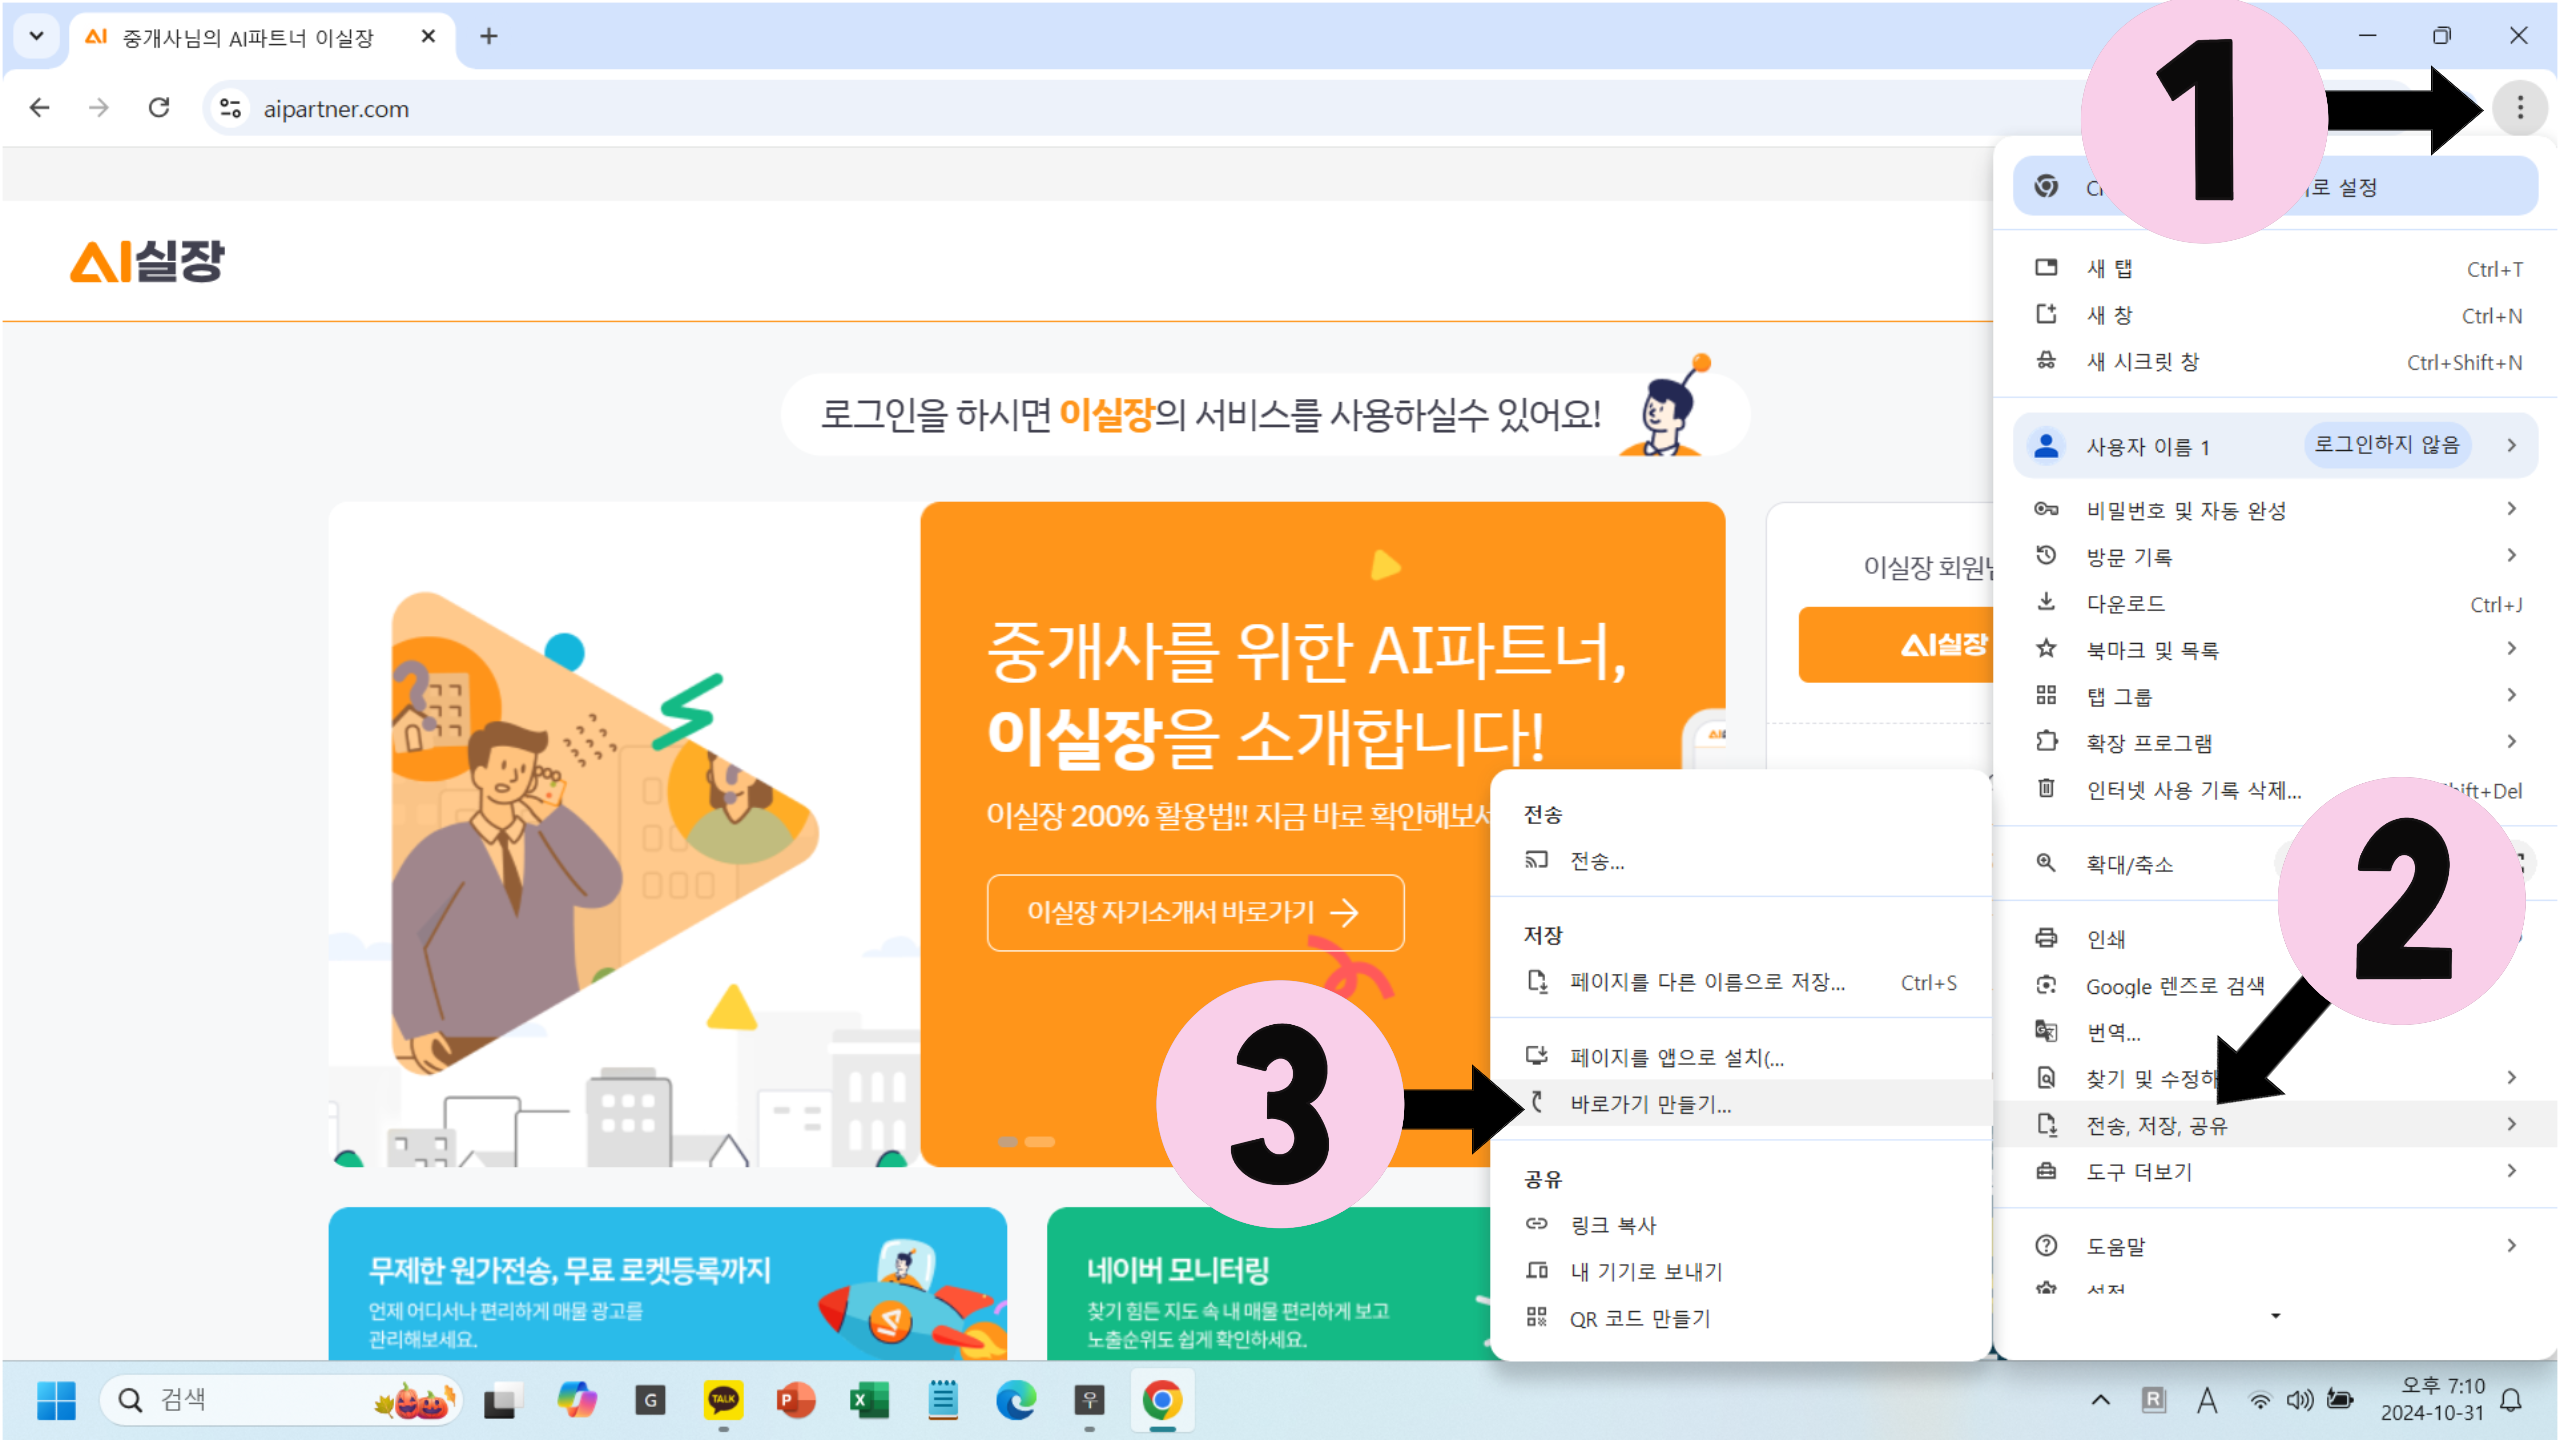Open the Windows Start button

(x=56, y=1400)
